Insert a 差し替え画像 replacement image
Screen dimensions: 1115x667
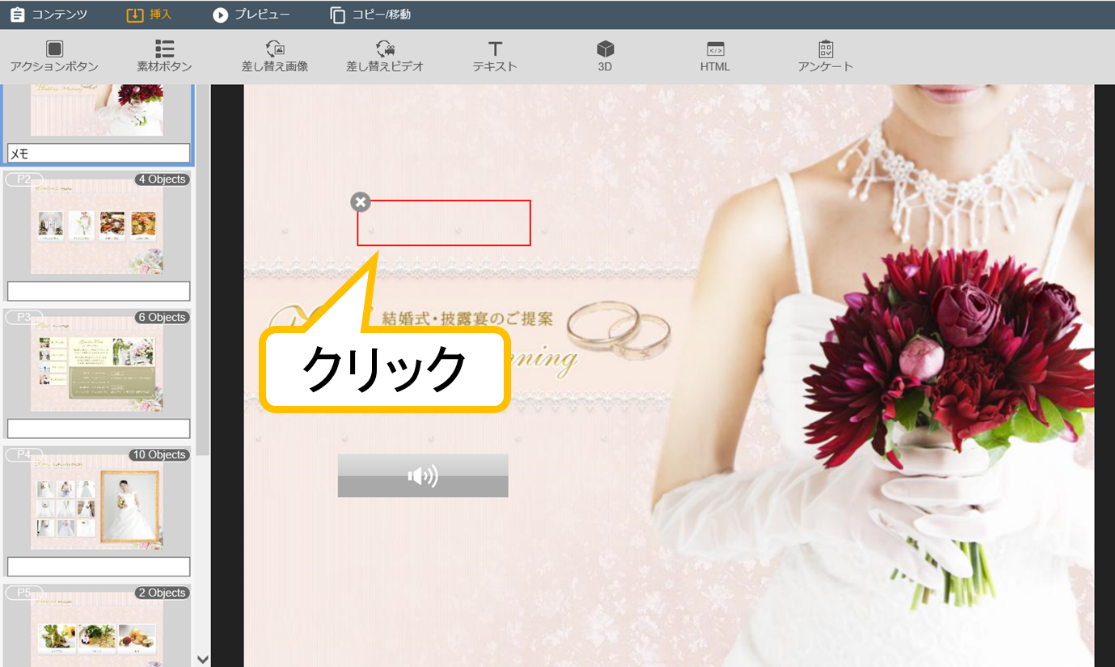click(x=275, y=50)
